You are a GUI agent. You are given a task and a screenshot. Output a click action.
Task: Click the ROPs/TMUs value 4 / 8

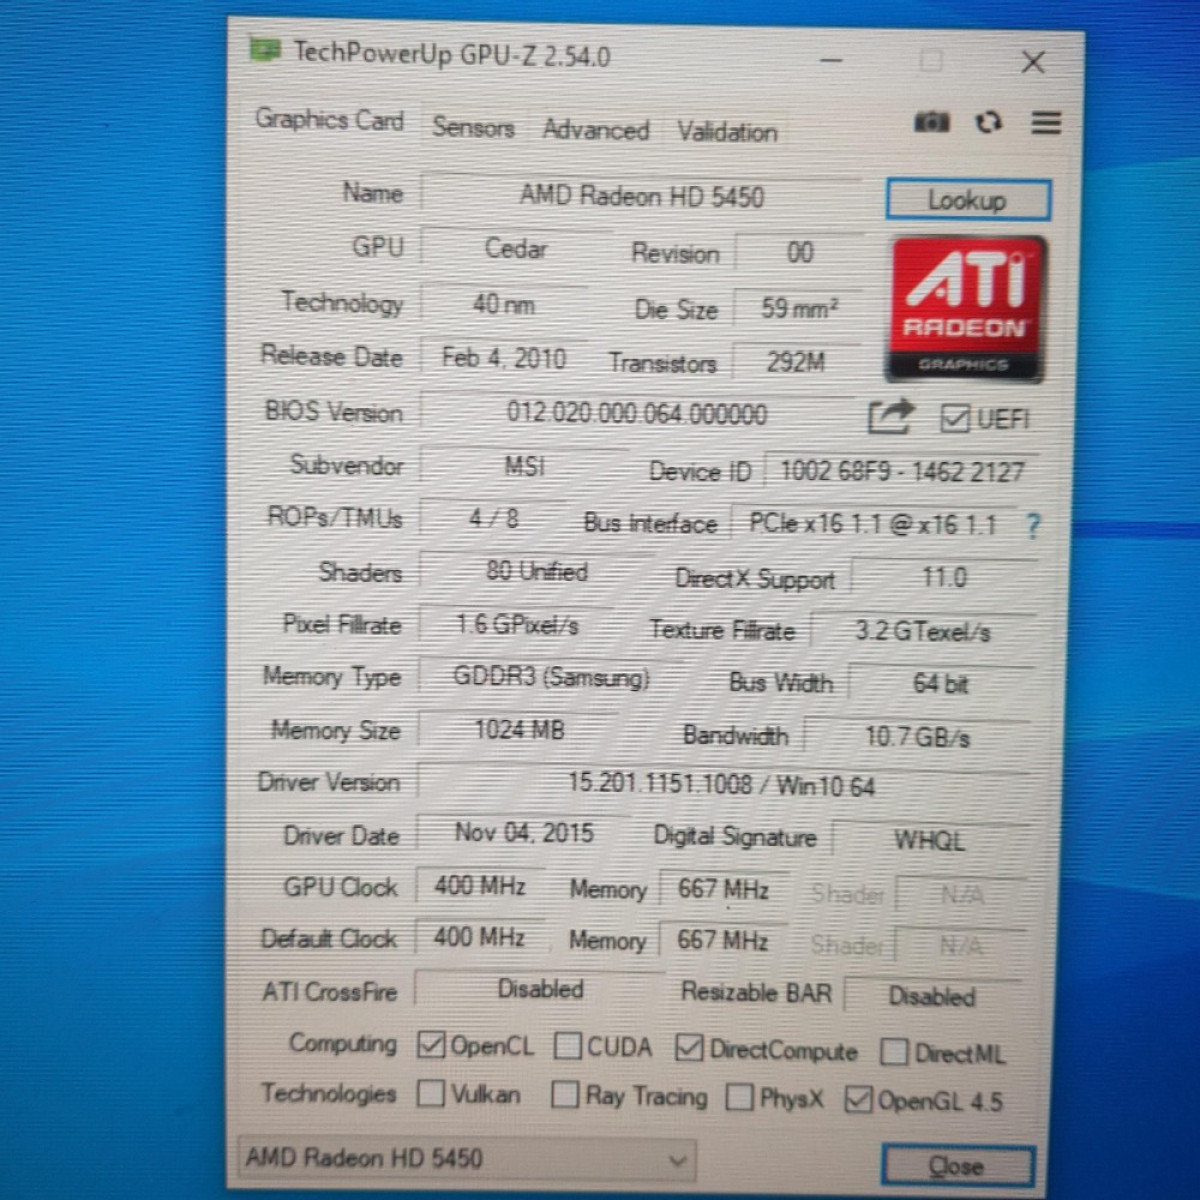(494, 518)
